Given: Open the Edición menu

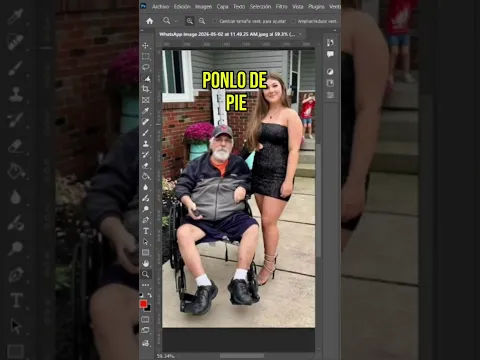Looking at the screenshot, I should [x=182, y=7].
